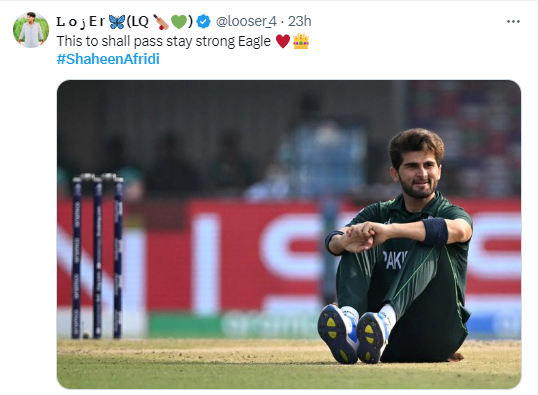The height and width of the screenshot is (395, 538).
Task: Click the navy wristband on player's arm
Action: [435, 231]
